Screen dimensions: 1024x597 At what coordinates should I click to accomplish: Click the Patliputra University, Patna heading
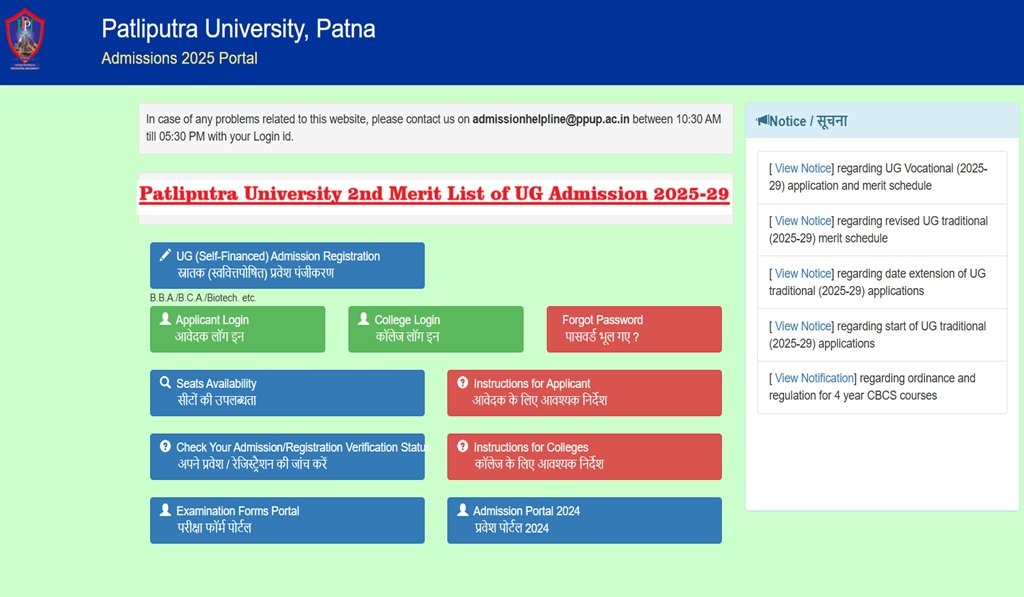tap(238, 29)
